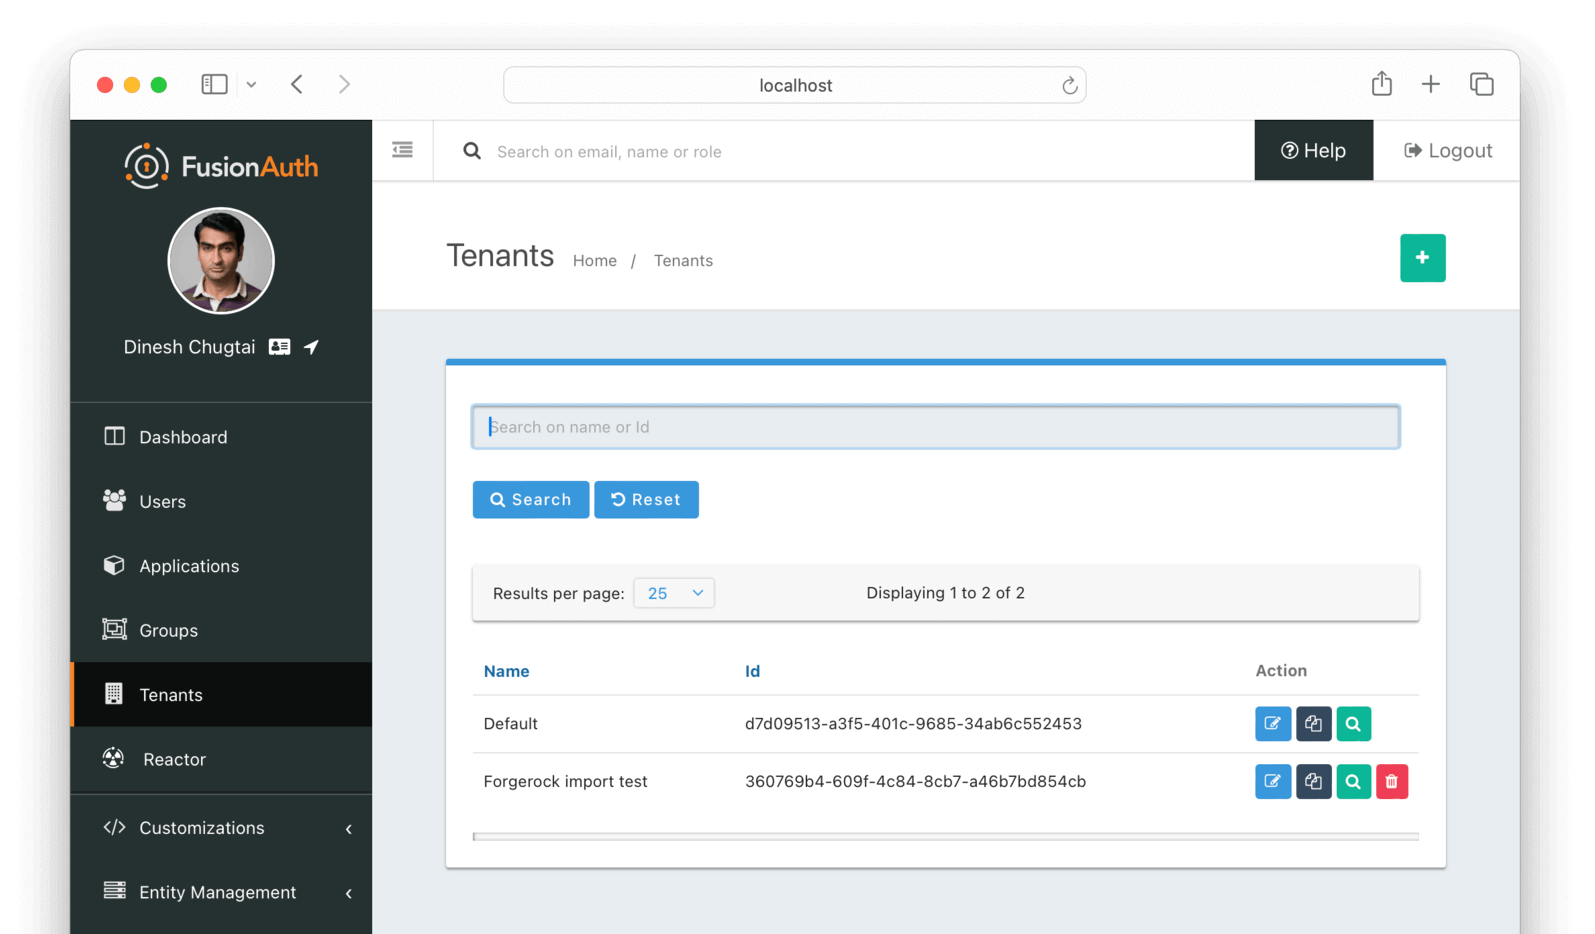
Task: Focus the Search on name or Id field
Action: pos(936,427)
